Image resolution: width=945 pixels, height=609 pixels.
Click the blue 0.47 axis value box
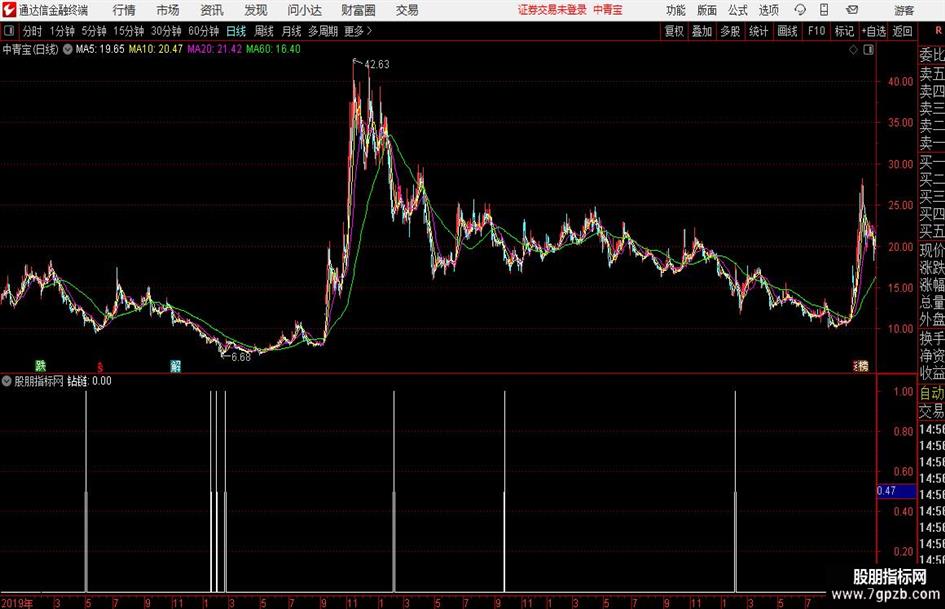click(896, 491)
